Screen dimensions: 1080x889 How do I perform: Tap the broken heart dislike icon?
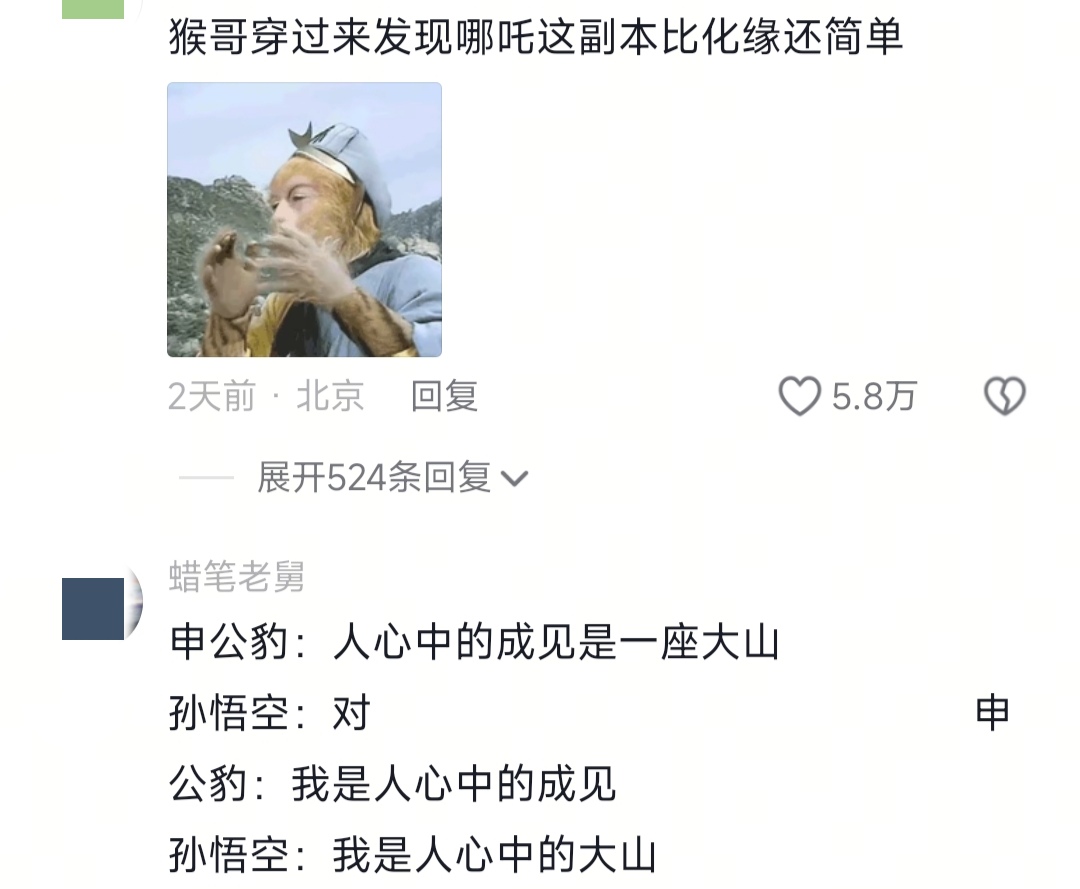pyautogui.click(x=1005, y=396)
